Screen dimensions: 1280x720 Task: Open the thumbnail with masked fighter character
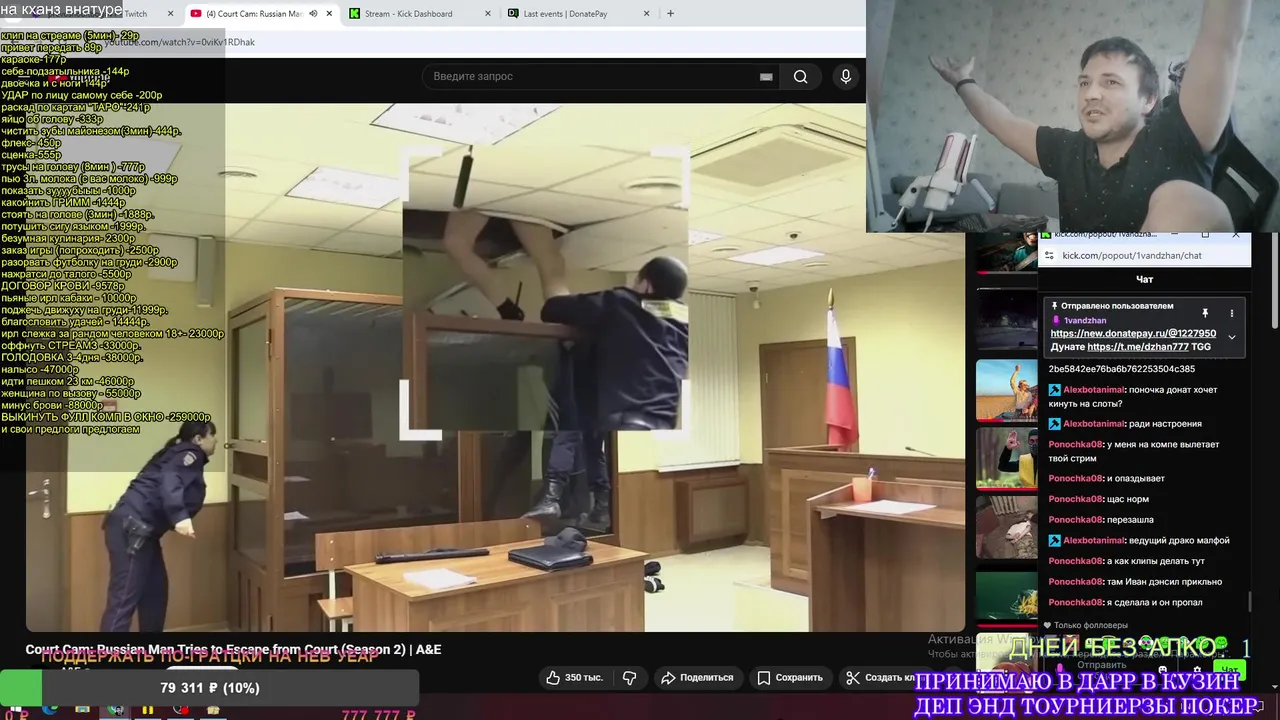(x=1006, y=458)
